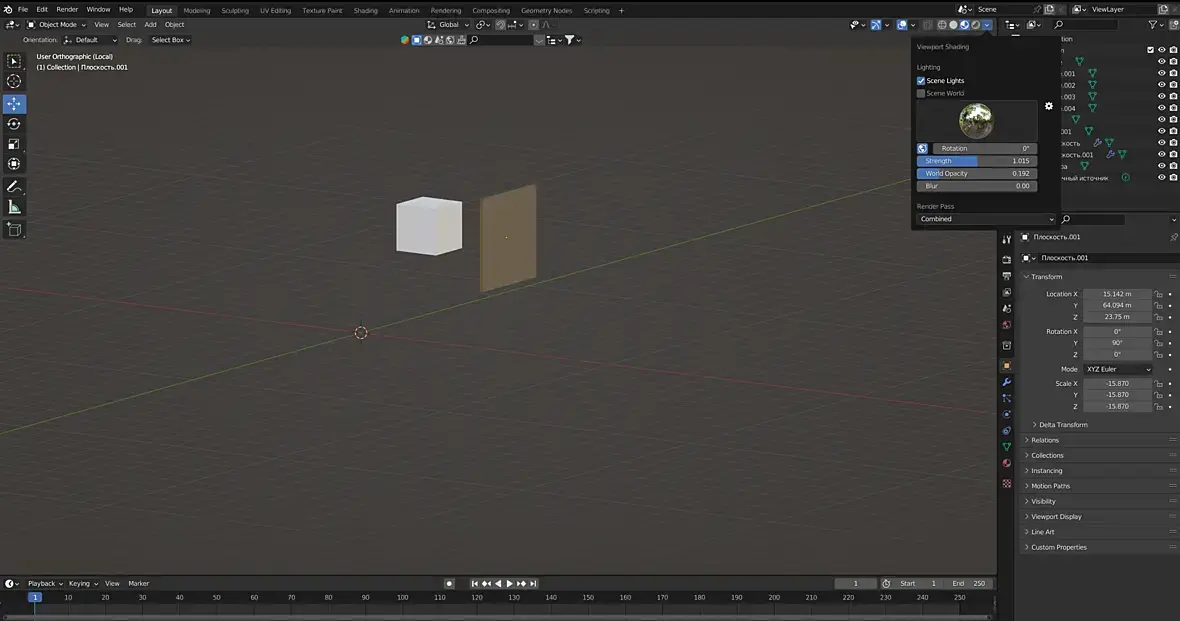This screenshot has height=621, width=1180.
Task: Activate the Transform tool in the left toolbar
Action: coord(14,164)
